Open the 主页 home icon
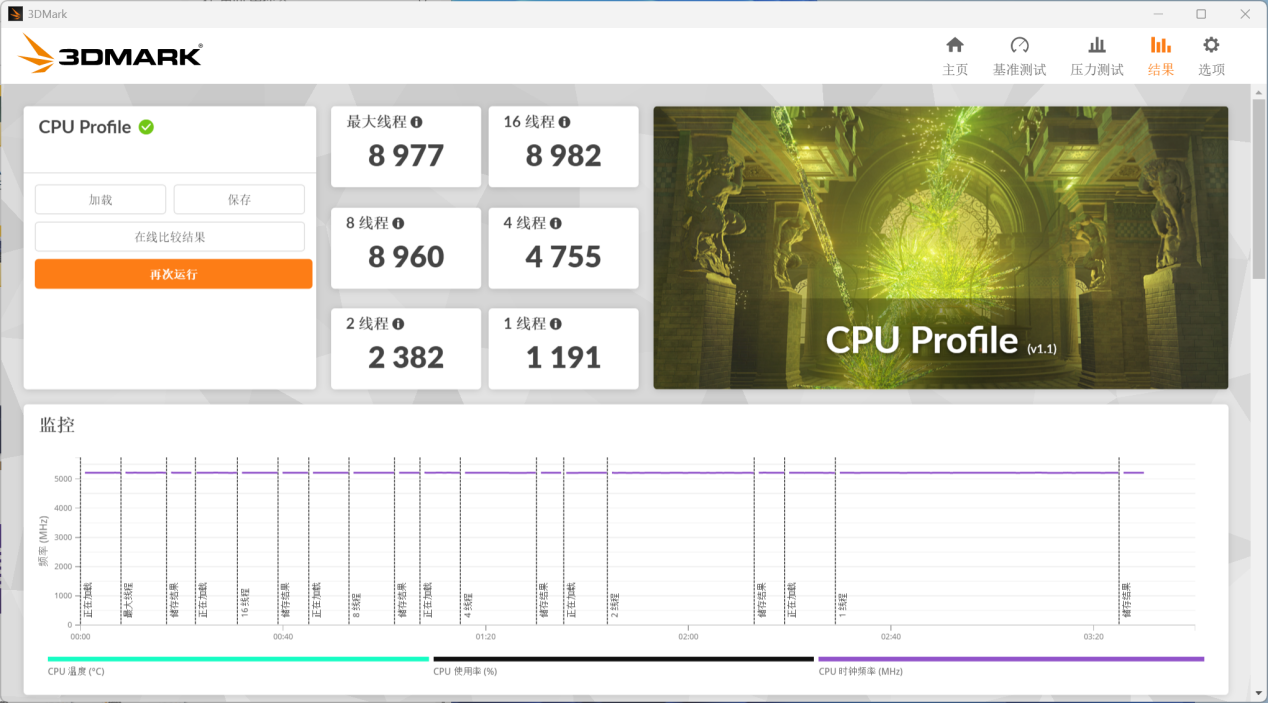The height and width of the screenshot is (703, 1268). [955, 46]
